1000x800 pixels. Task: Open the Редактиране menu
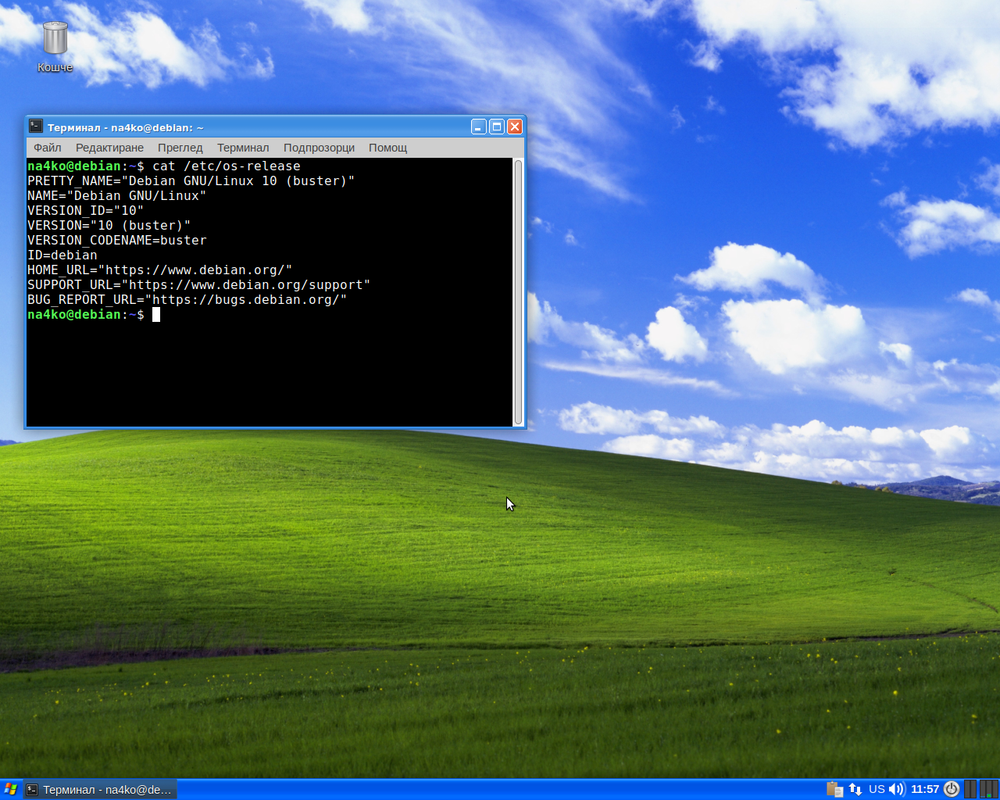[x=110, y=147]
